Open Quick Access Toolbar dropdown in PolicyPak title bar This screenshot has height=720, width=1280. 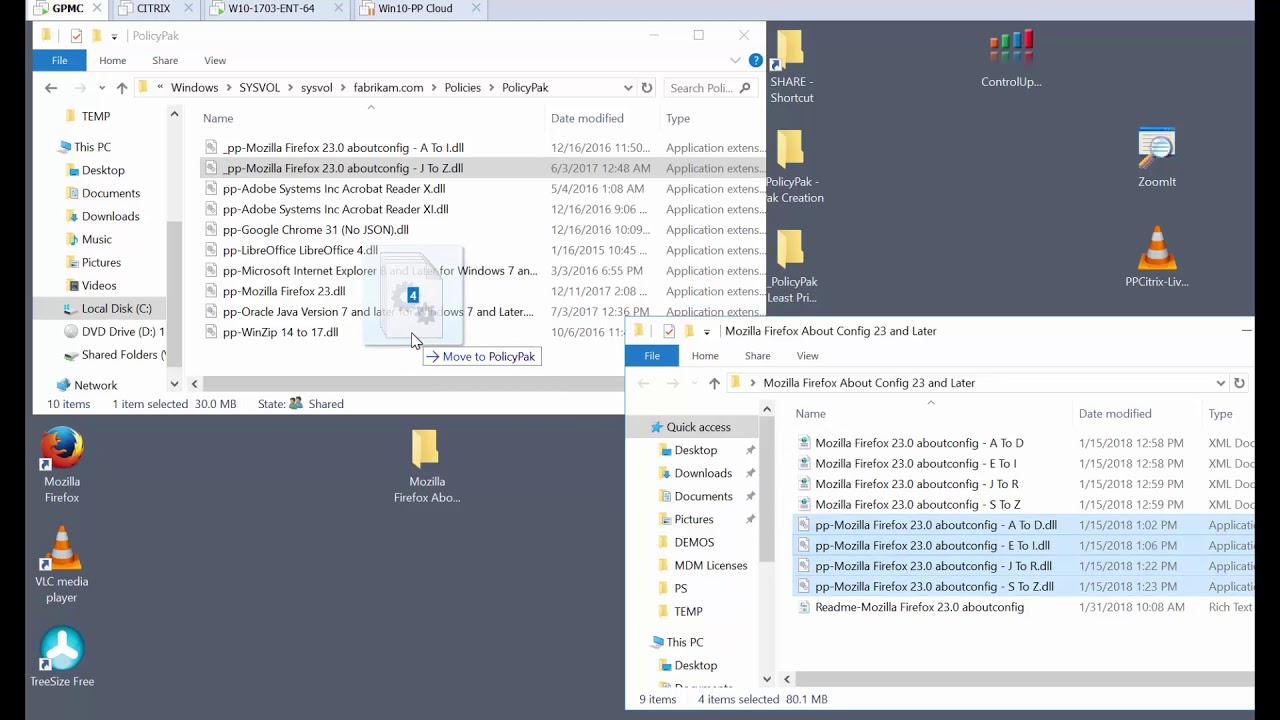[x=114, y=36]
